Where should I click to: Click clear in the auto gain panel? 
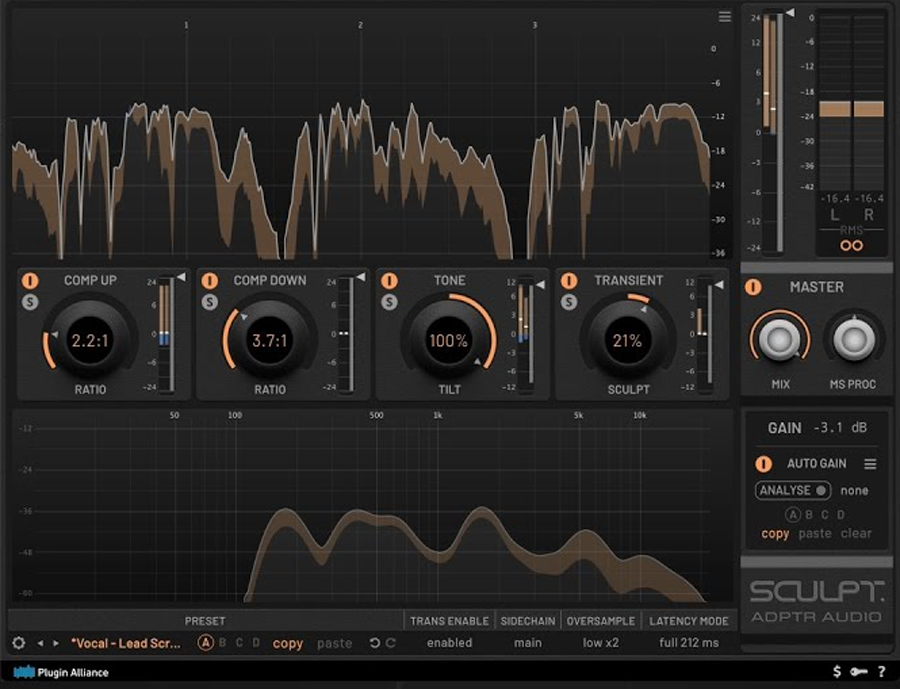[x=856, y=533]
